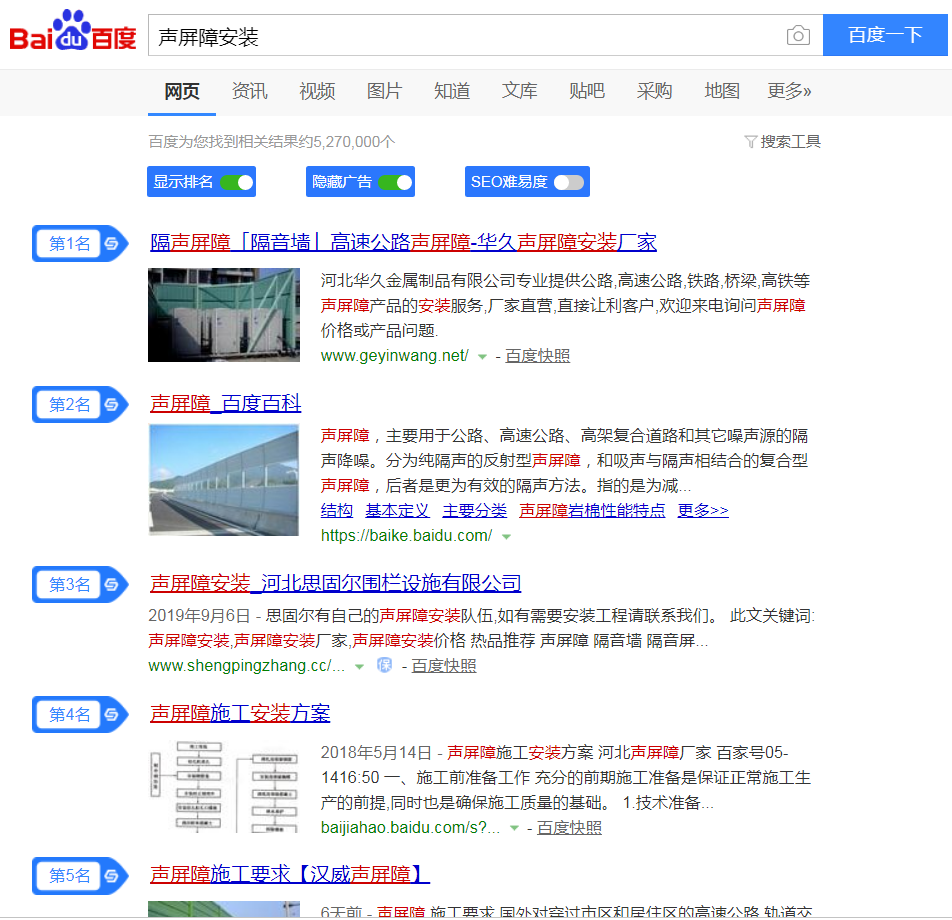Select the 网页 tab
952x920 pixels.
(x=182, y=91)
